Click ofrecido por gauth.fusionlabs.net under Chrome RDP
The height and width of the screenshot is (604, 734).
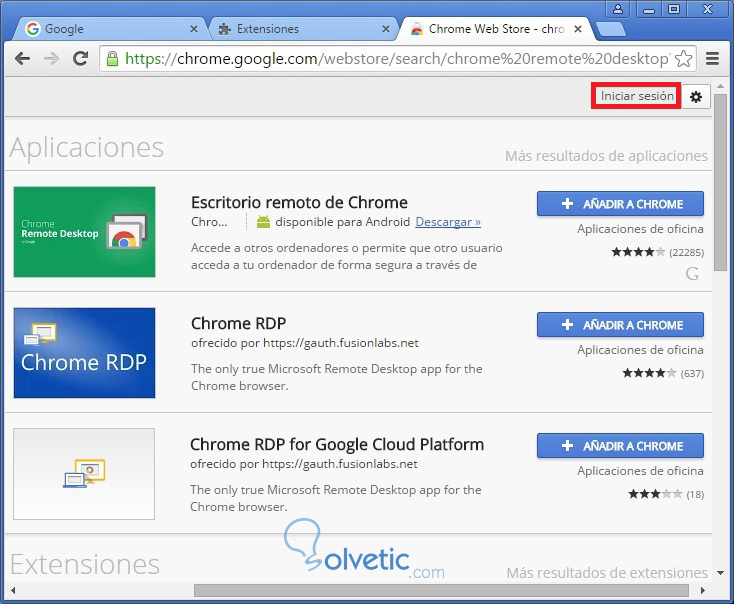click(305, 343)
